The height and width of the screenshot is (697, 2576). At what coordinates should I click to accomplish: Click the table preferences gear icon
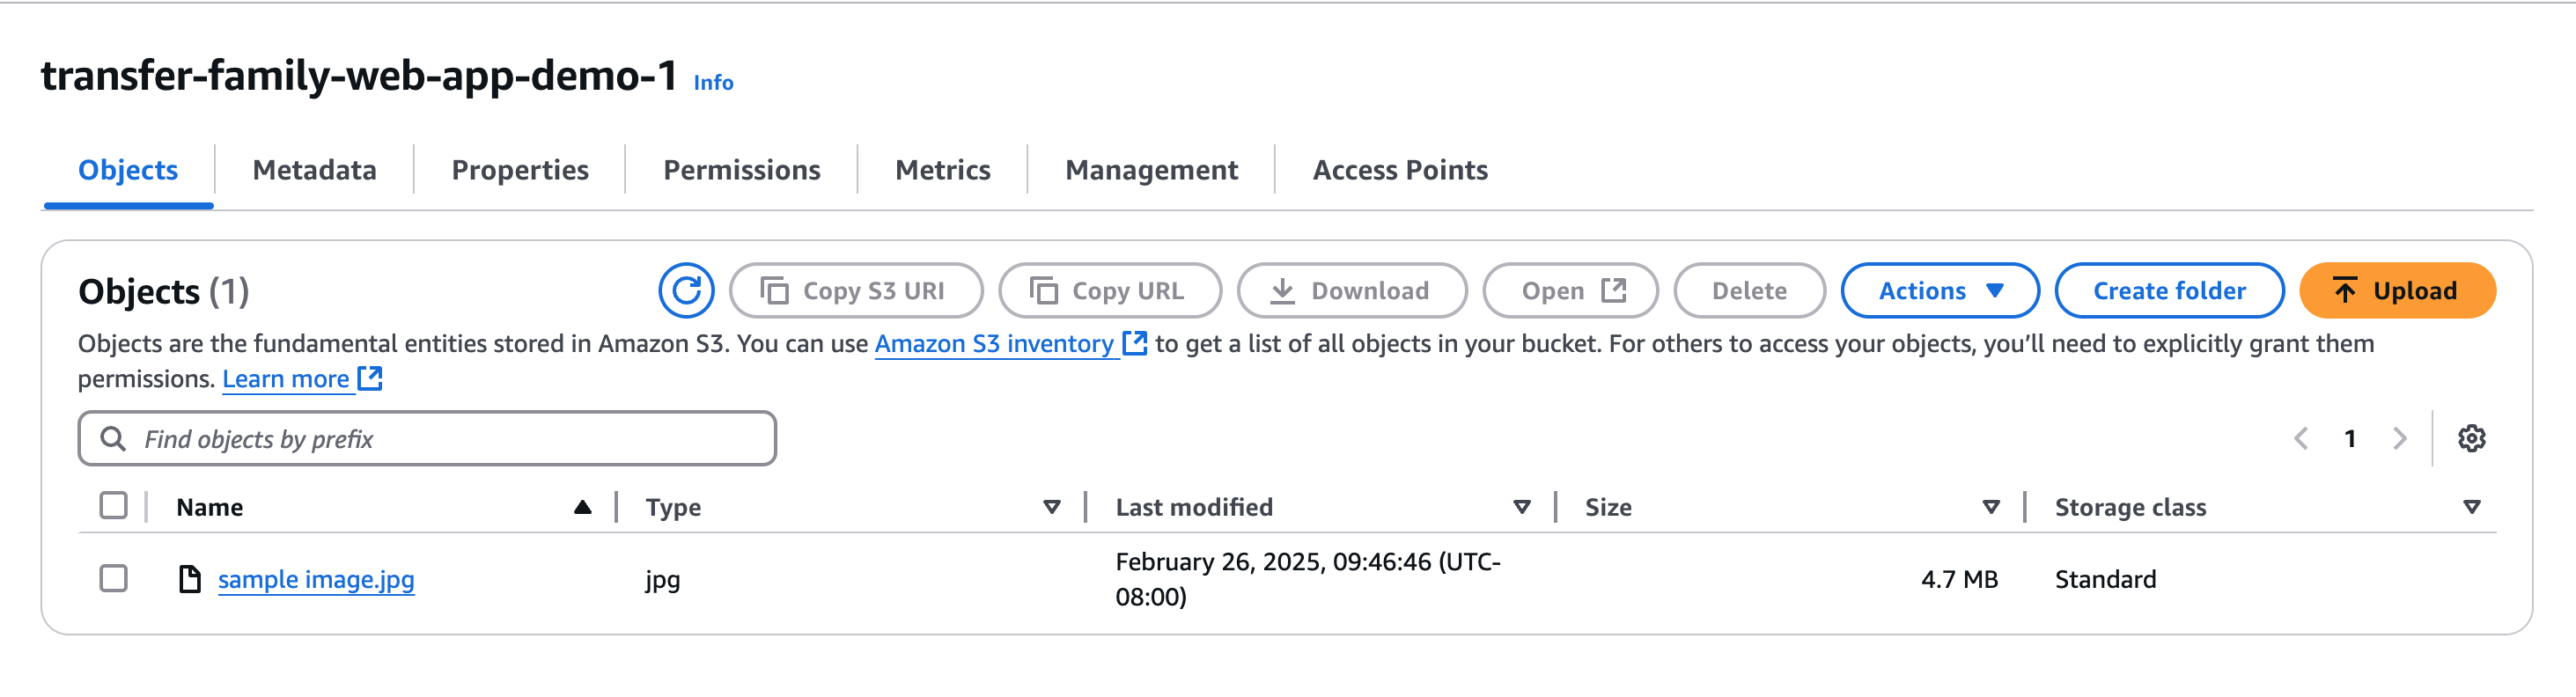click(x=2471, y=438)
